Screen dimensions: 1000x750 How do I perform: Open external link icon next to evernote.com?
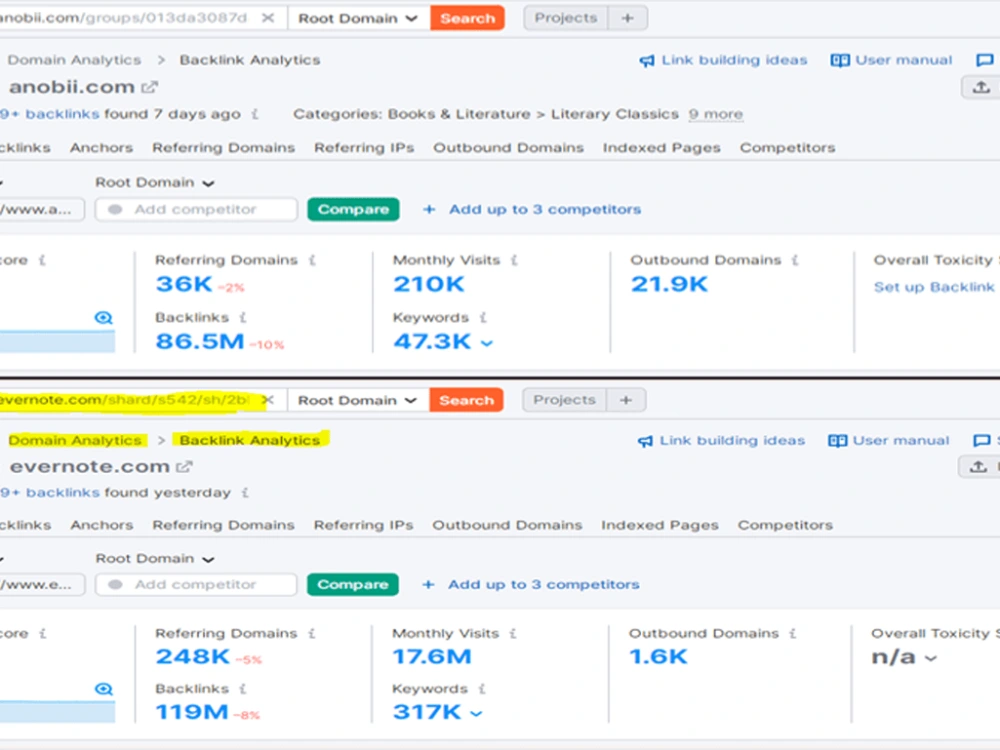point(184,467)
